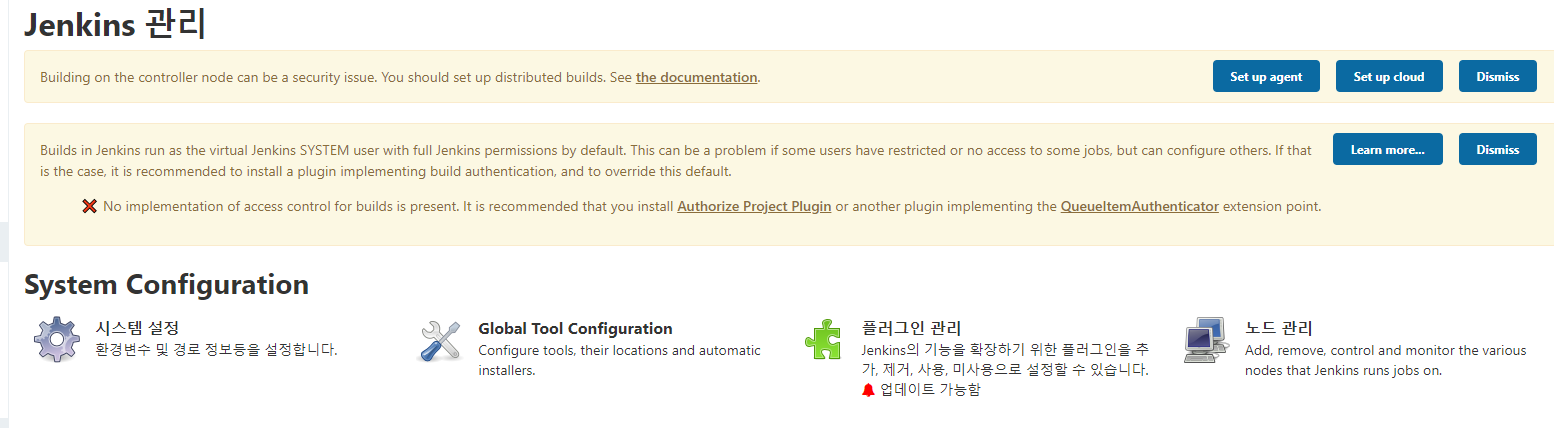Dismiss the controller node security warning
1554x428 pixels.
click(1497, 76)
